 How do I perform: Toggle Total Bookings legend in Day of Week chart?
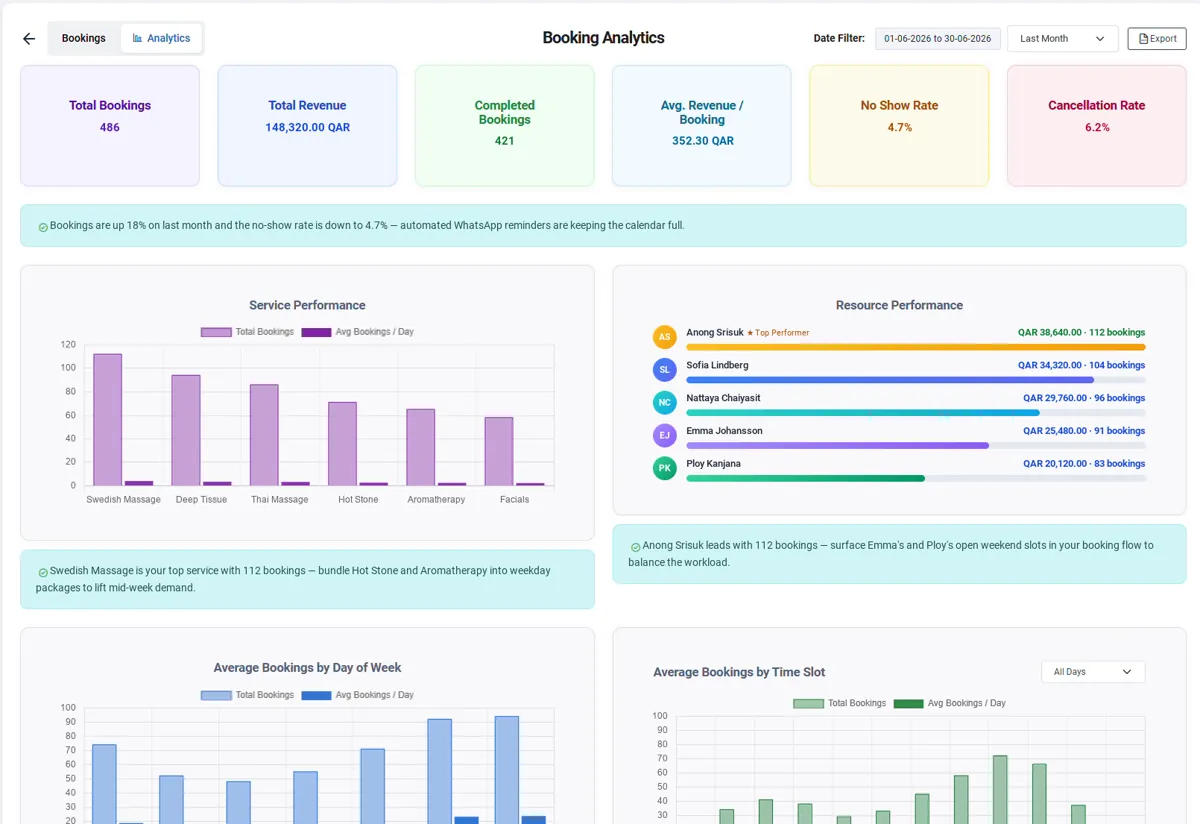tap(247, 695)
